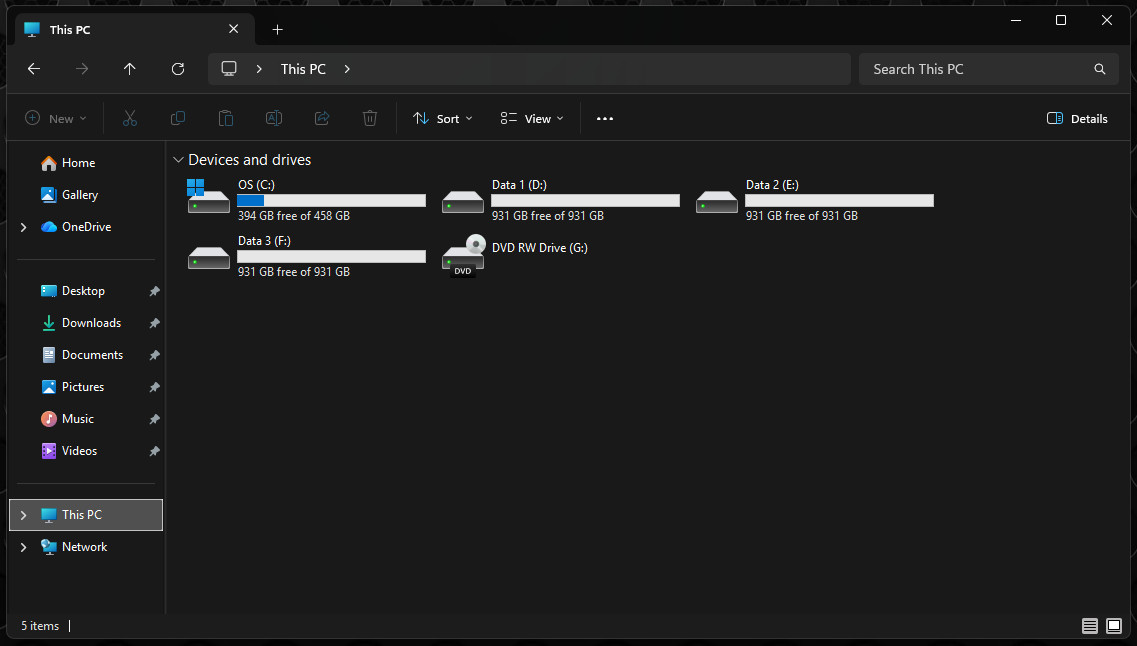This screenshot has height=646, width=1137.
Task: Open the Data 1 (D:) drive
Action: click(x=561, y=199)
